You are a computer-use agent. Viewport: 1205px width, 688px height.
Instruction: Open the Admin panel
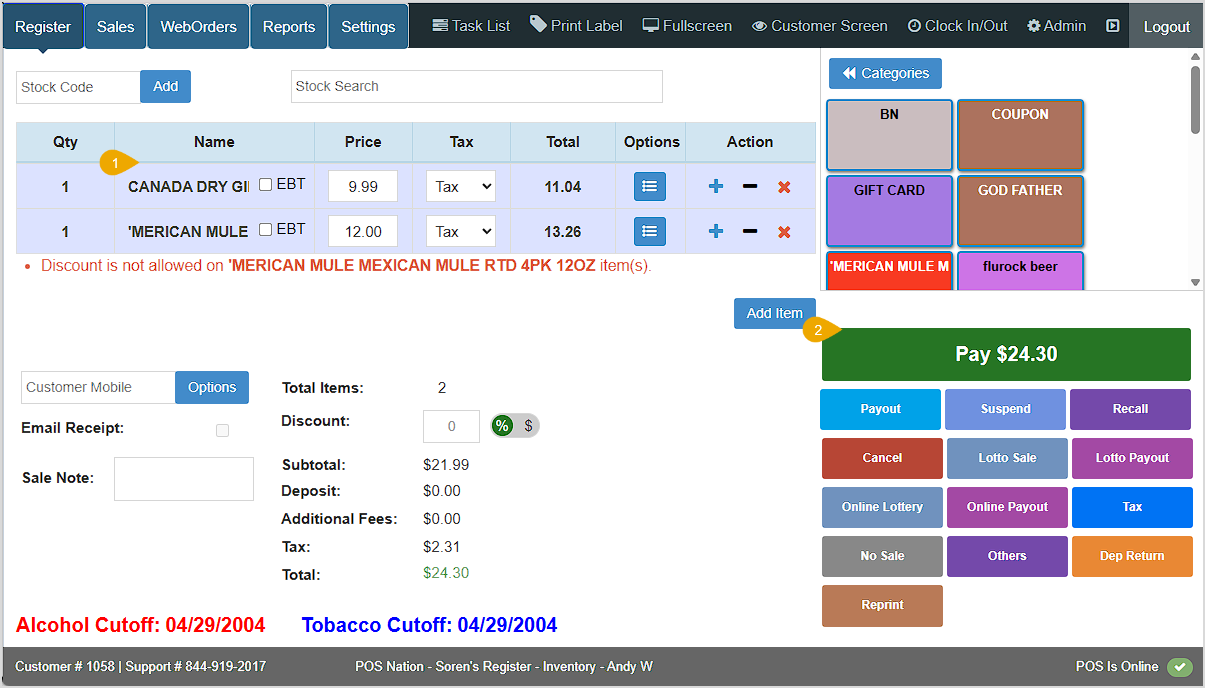tap(1056, 25)
